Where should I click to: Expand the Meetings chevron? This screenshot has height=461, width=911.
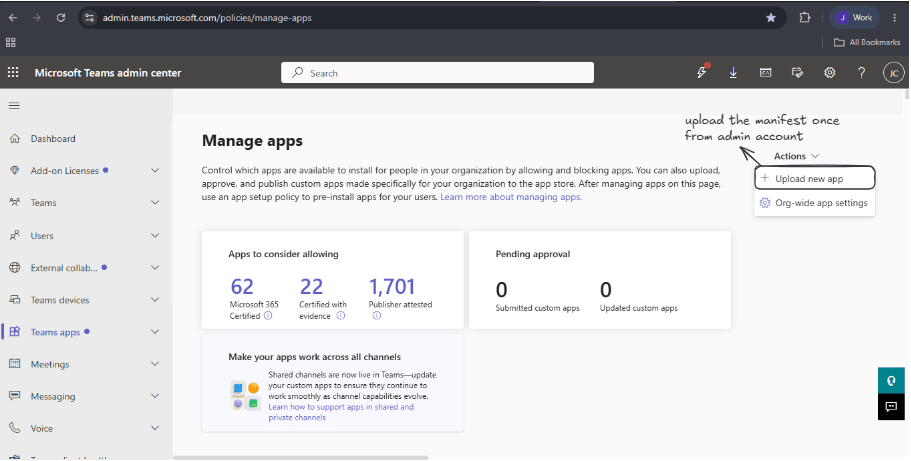[x=155, y=364]
